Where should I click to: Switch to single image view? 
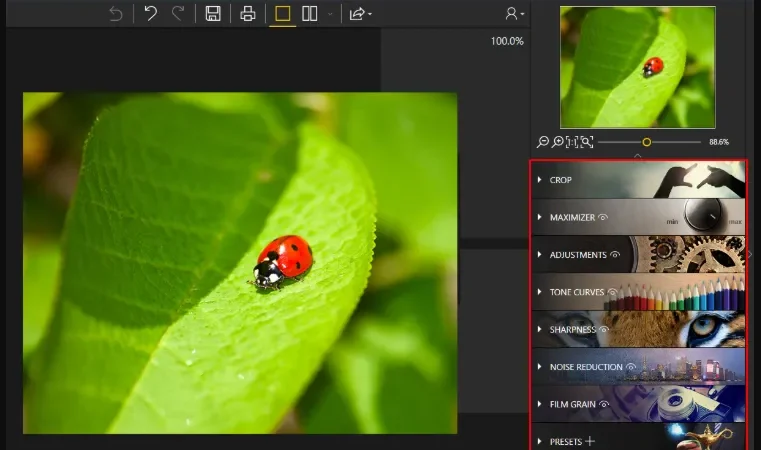pyautogui.click(x=282, y=14)
